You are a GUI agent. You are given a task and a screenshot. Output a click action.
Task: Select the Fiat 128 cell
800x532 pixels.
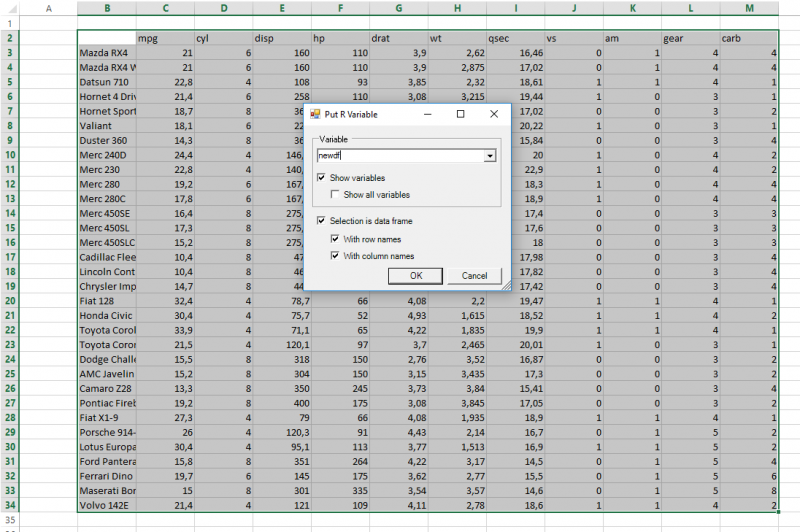pos(107,301)
